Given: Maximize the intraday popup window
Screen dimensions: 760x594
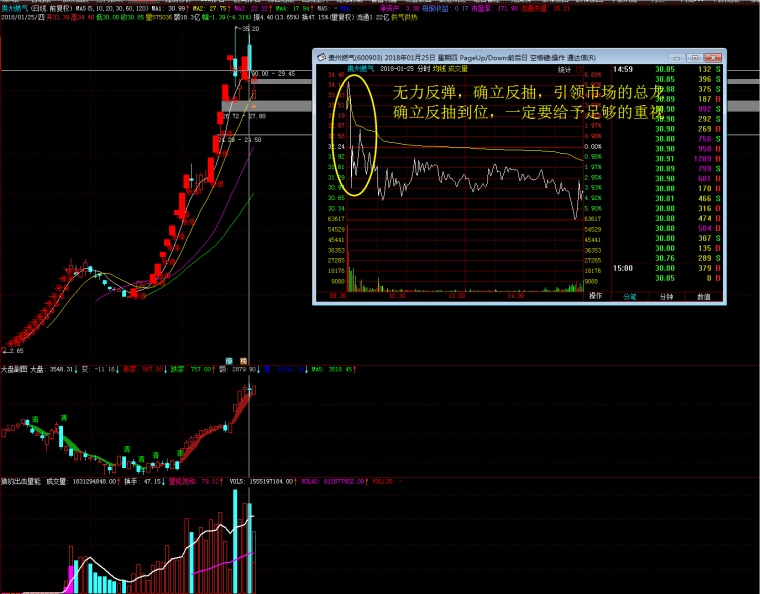Looking at the screenshot, I should (695, 58).
